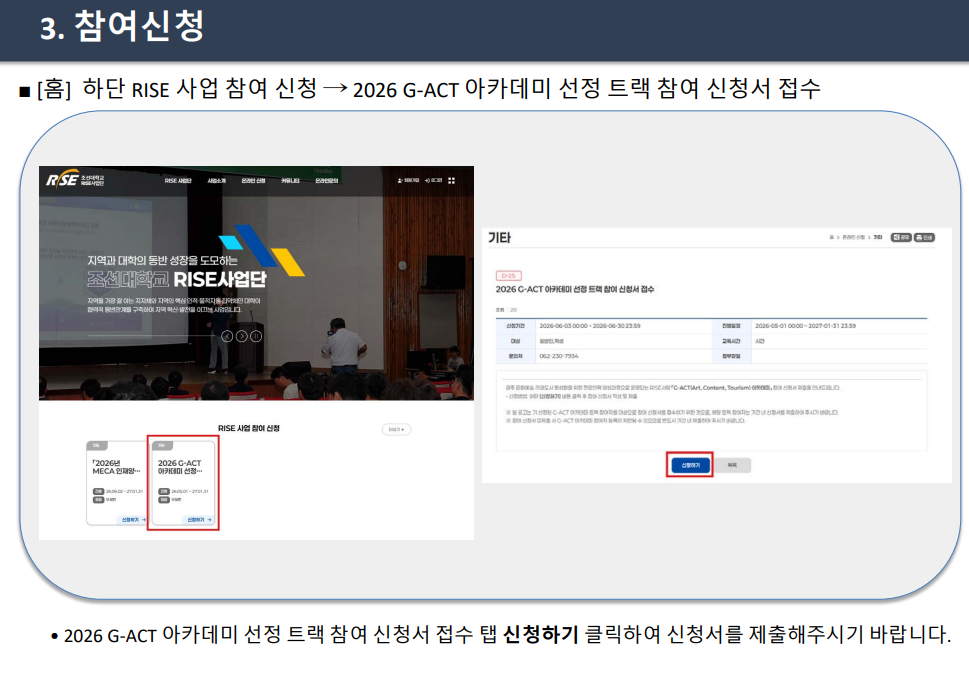Image resolution: width=969 pixels, height=686 pixels.
Task: Click the 더보기 + more button
Action: click(397, 429)
